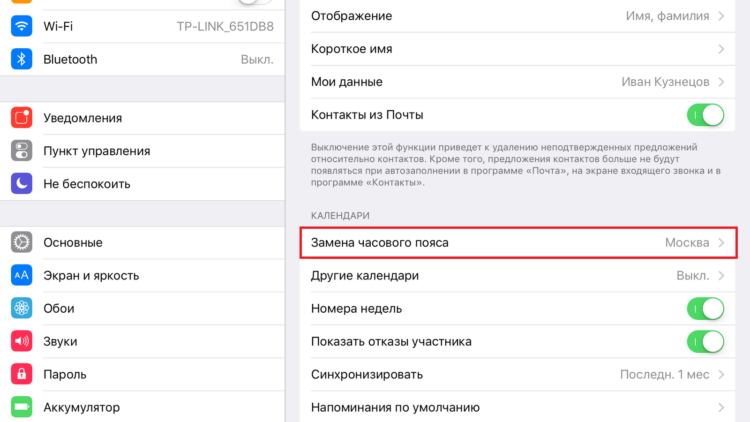The width and height of the screenshot is (750, 422).
Task: Open Синхронизировать Последн. 1 мес option
Action: click(518, 375)
